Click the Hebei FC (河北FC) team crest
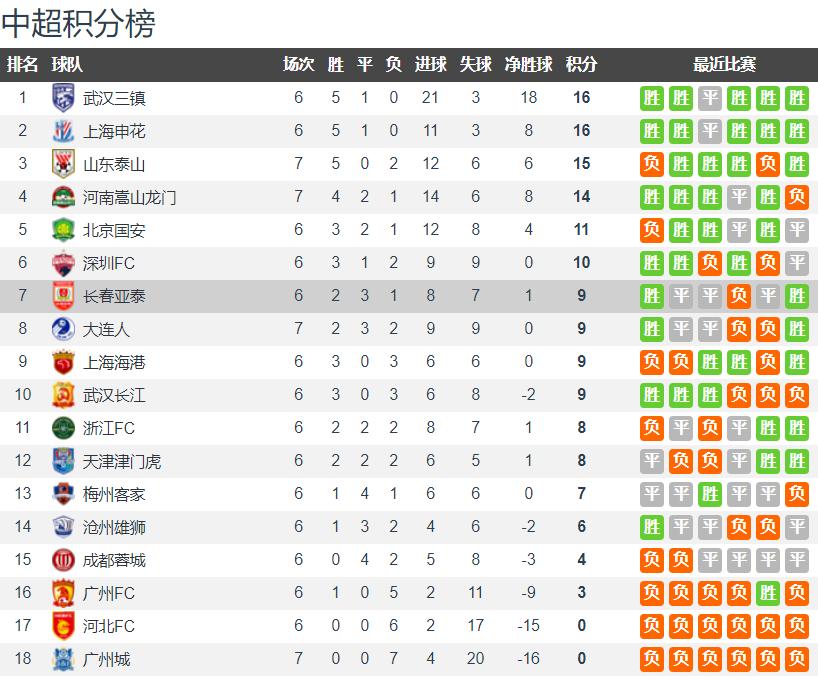Screen dimensions: 818x678 click(63, 626)
